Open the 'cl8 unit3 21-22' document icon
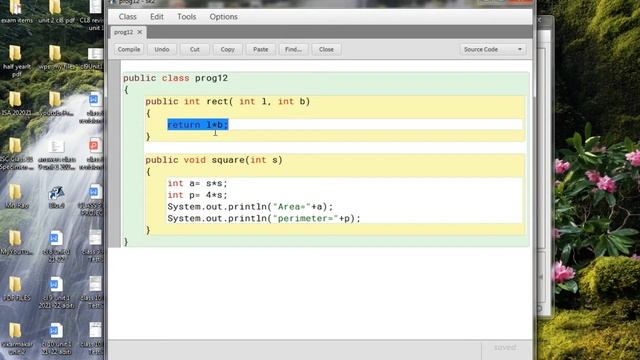 coord(56,239)
